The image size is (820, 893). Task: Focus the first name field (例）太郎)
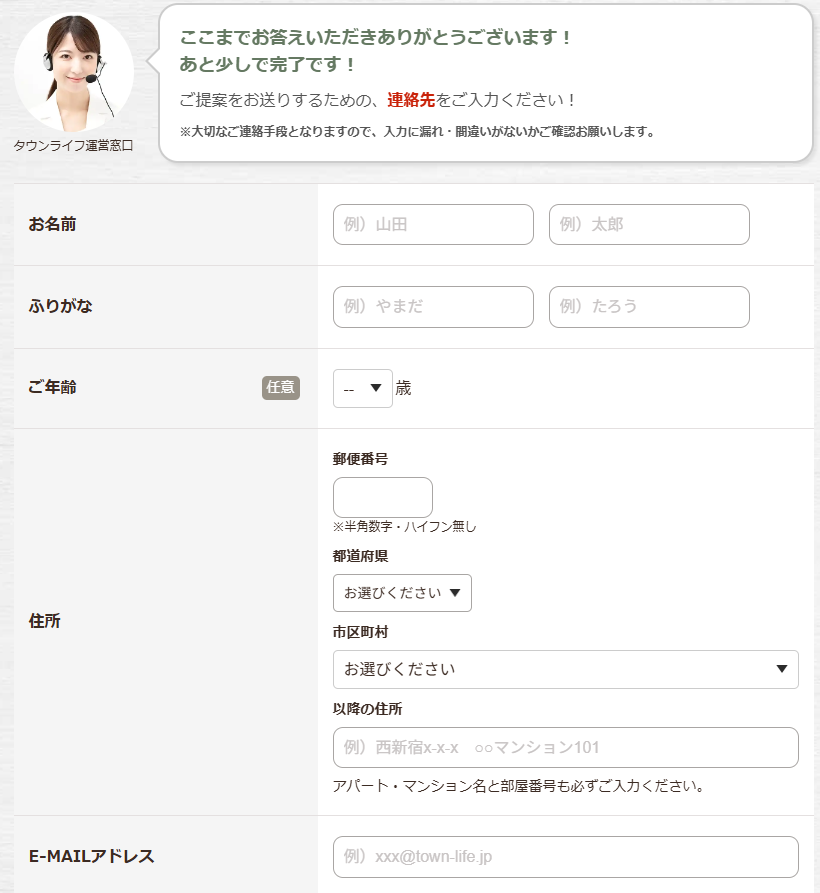649,225
